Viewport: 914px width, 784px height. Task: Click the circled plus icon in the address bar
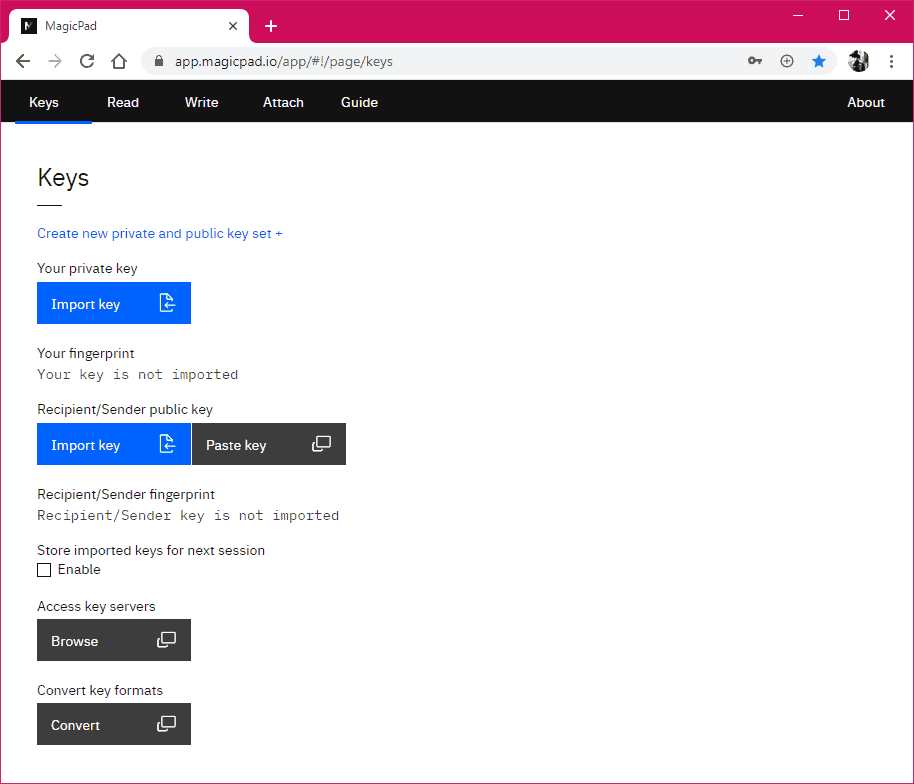[x=787, y=61]
